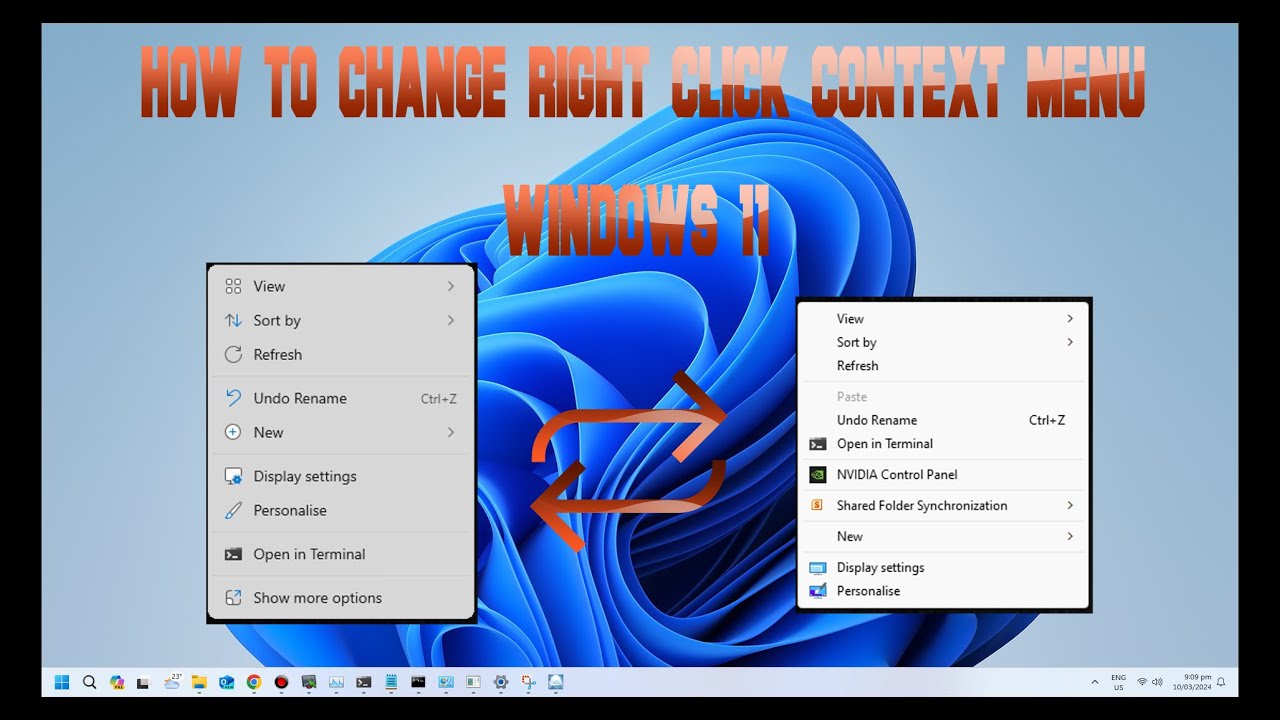Click the ENG US language indicator
This screenshot has width=1280, height=720.
coord(1118,682)
